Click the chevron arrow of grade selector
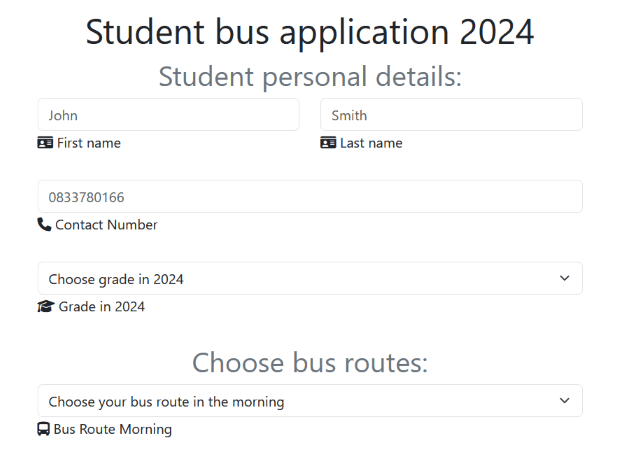The width and height of the screenshot is (620, 457). point(564,279)
